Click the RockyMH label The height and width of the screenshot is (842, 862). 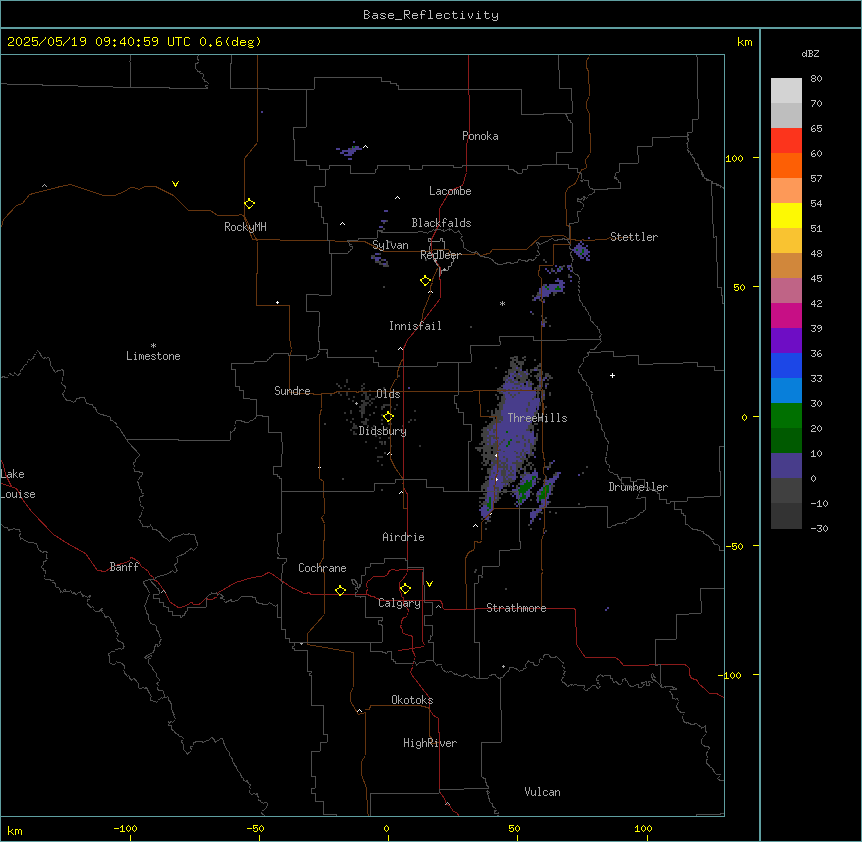point(245,227)
